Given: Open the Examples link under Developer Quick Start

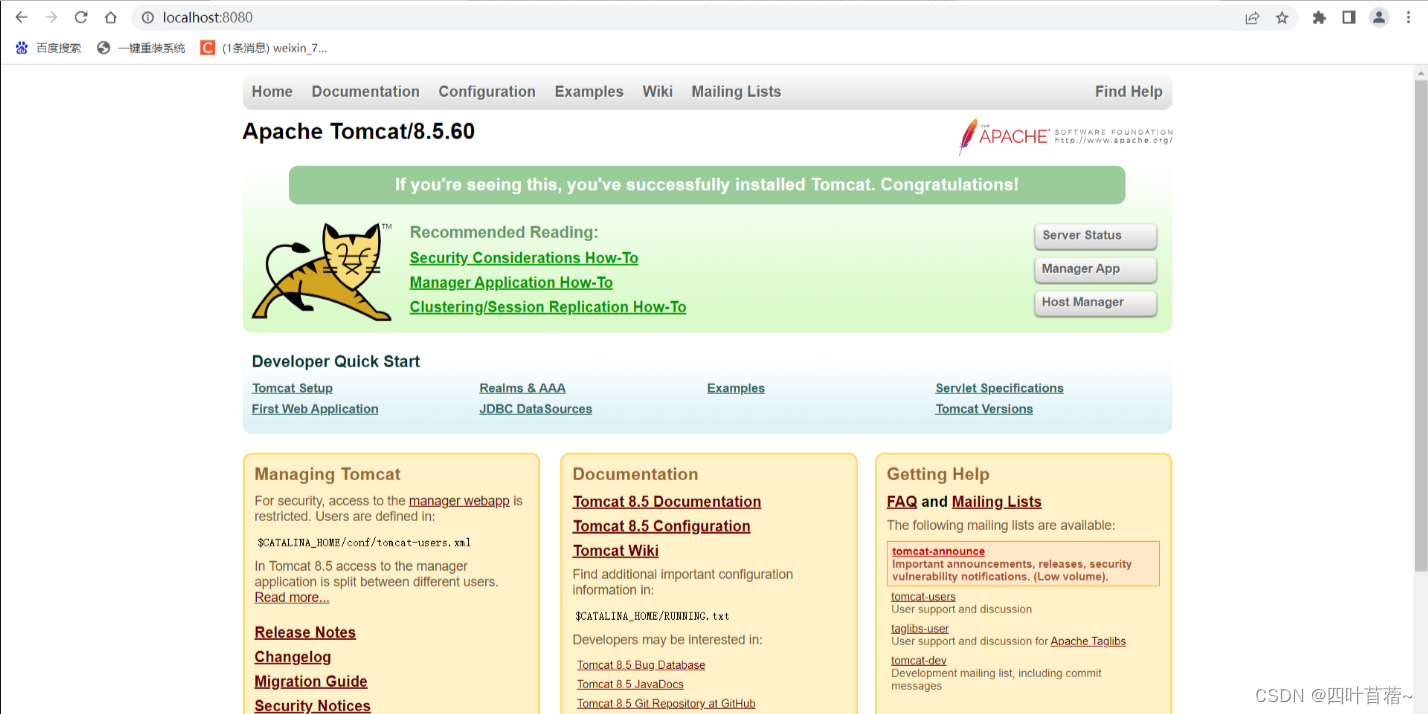Looking at the screenshot, I should tap(735, 388).
